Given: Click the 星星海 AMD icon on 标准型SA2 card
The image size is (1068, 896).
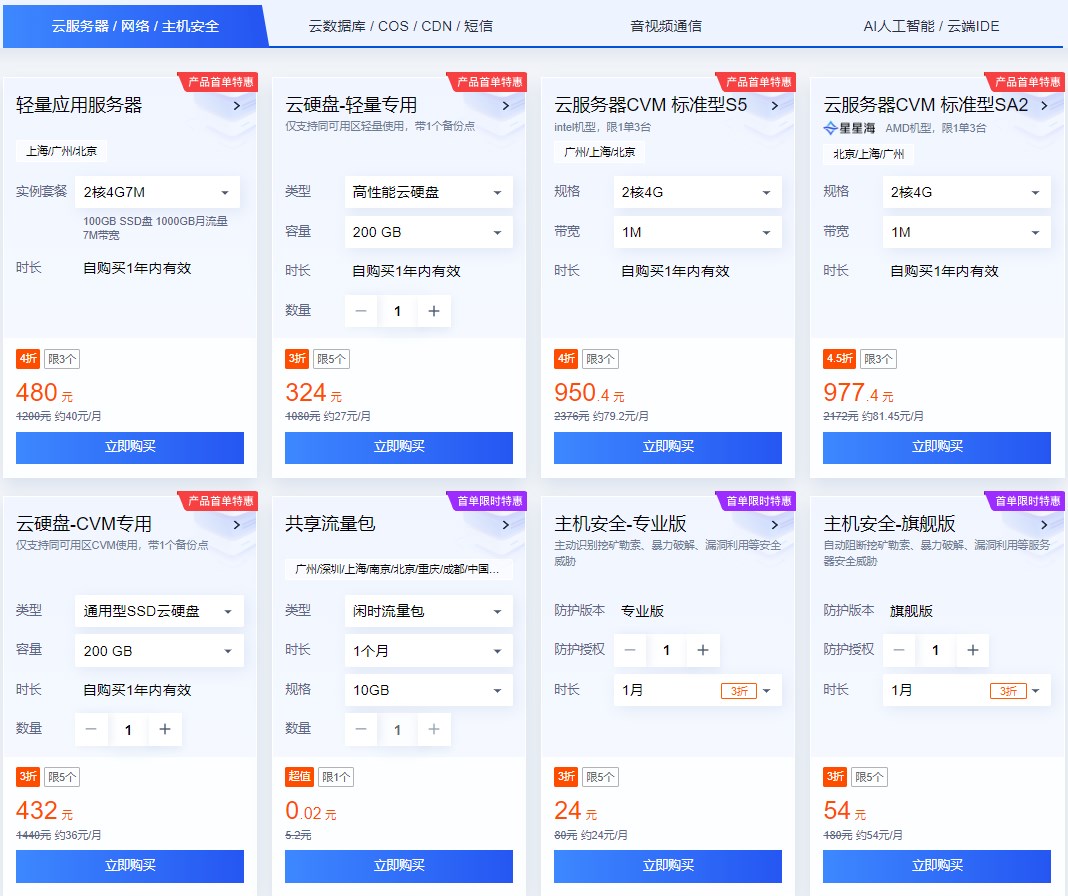Looking at the screenshot, I should [x=828, y=128].
